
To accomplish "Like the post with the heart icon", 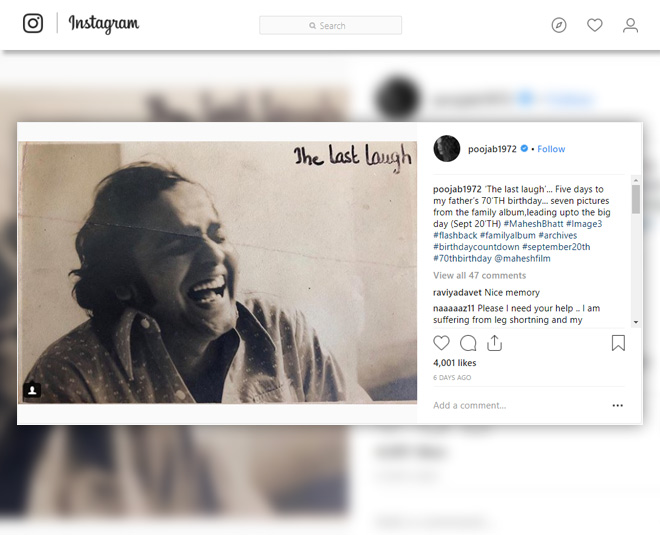I will [x=442, y=343].
